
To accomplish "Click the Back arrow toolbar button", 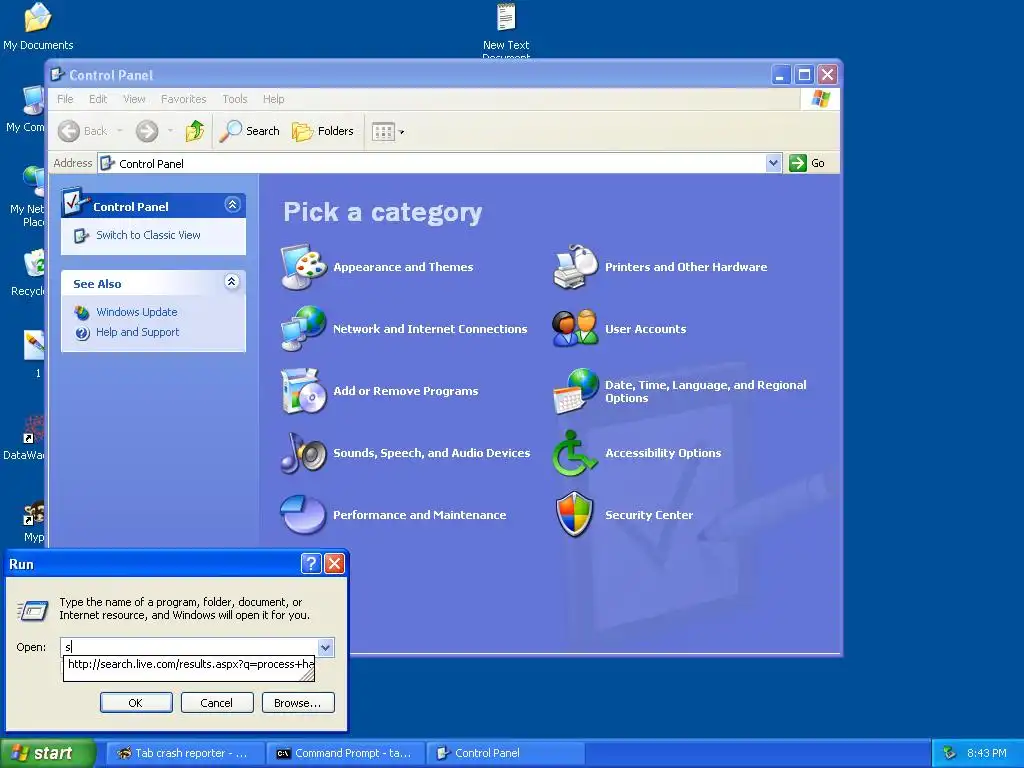I will [83, 131].
